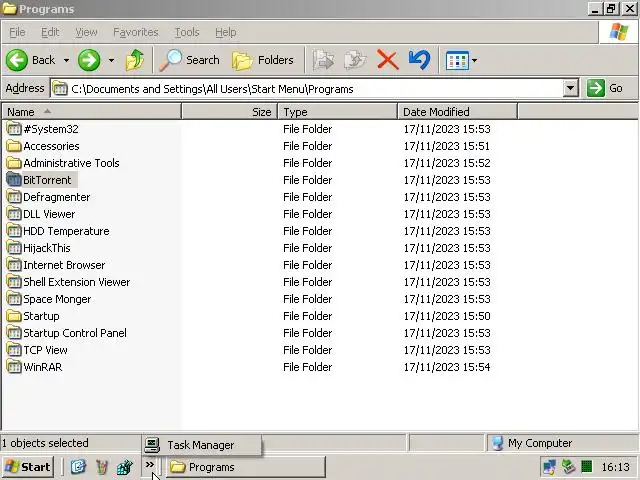
Task: Open the Views toolbar button
Action: point(457,60)
